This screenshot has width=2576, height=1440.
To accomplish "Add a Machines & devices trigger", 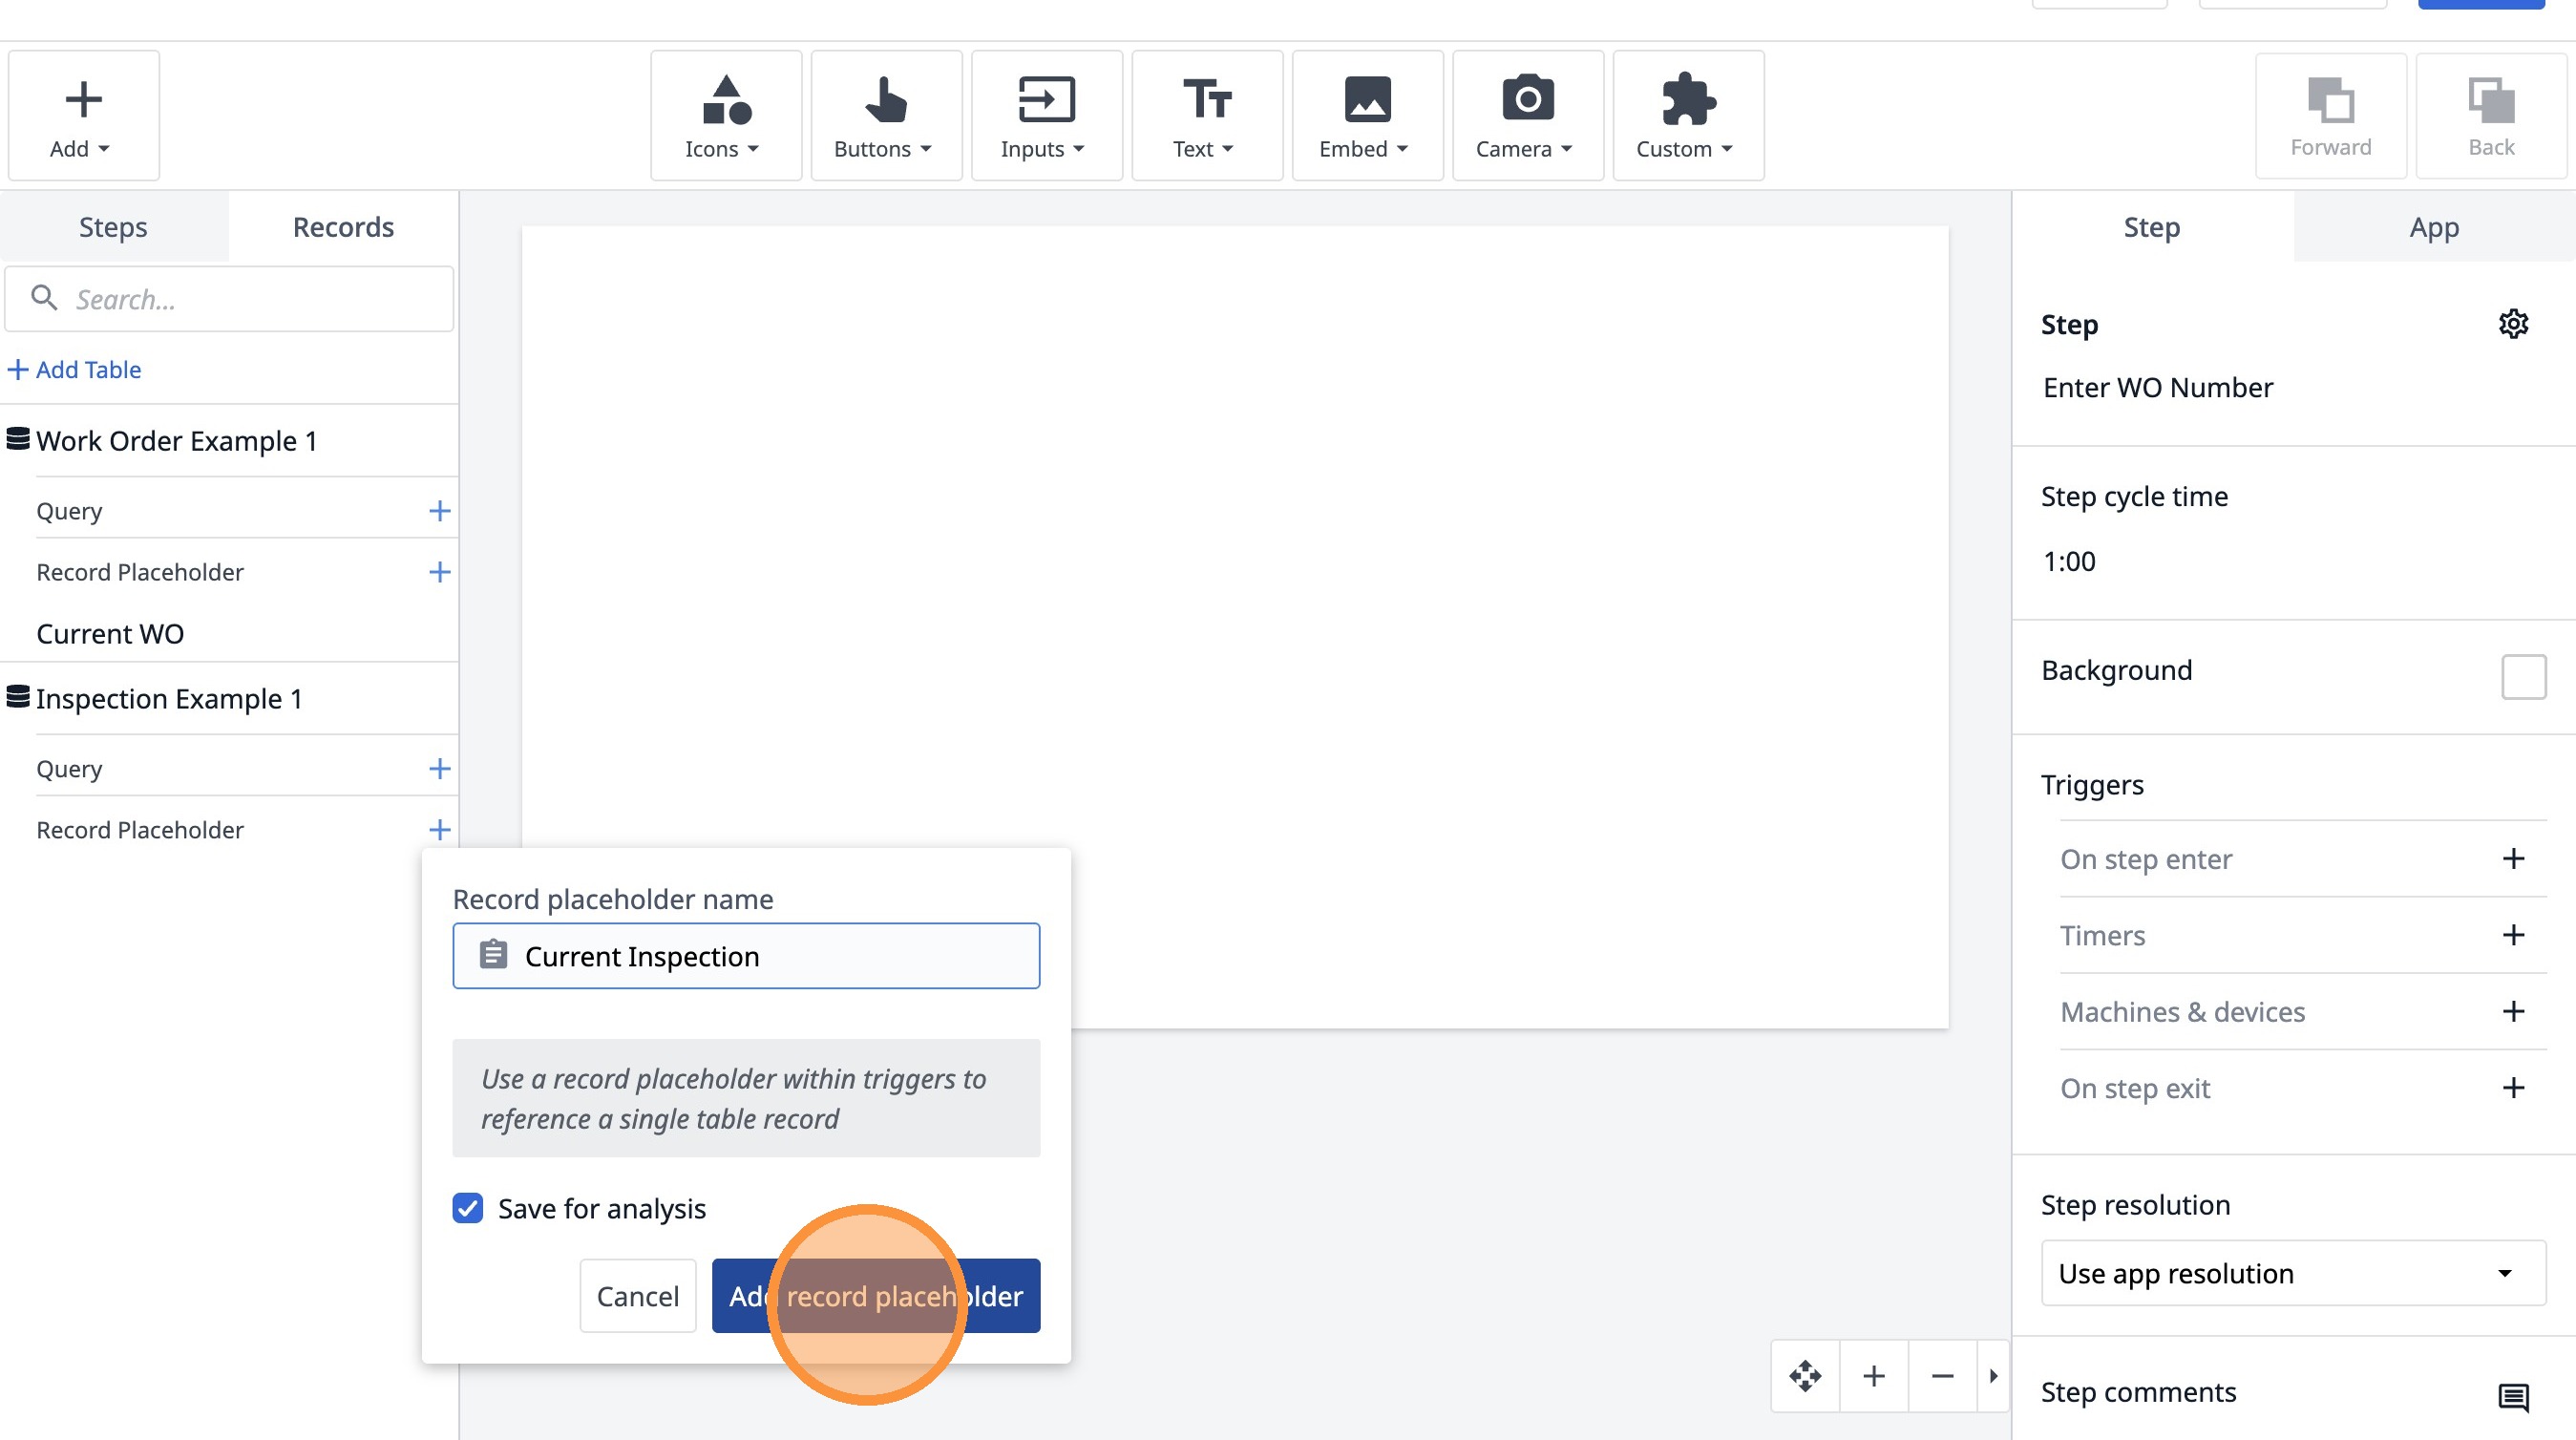I will [2512, 1012].
